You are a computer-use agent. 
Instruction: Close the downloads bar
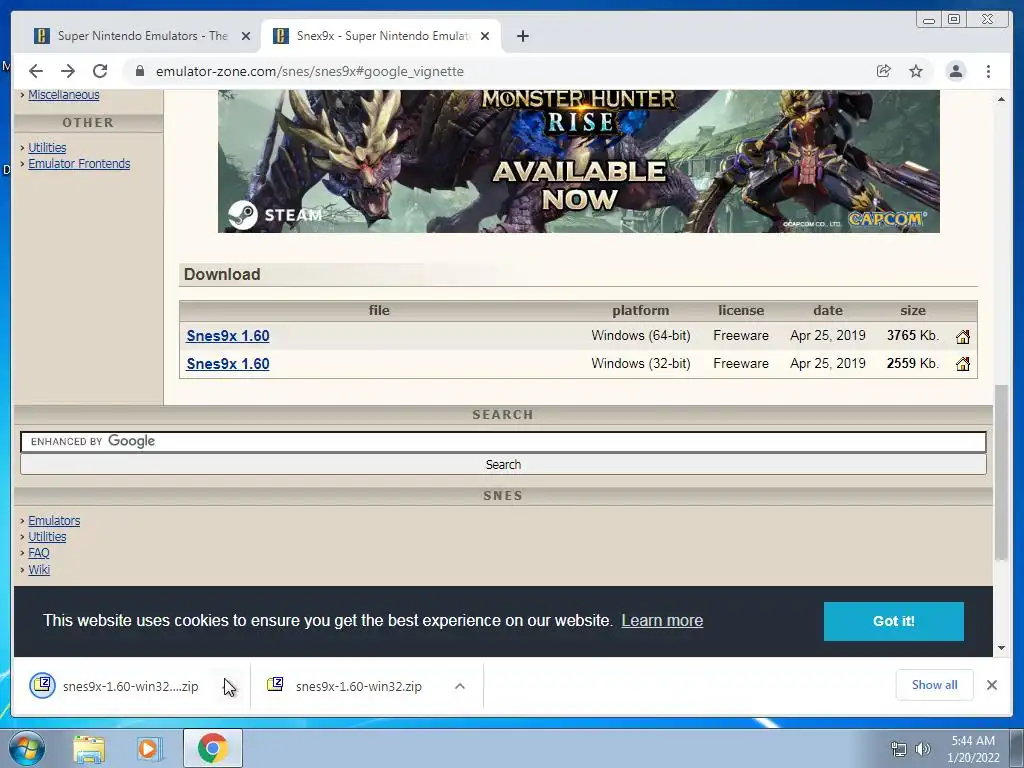(x=992, y=685)
